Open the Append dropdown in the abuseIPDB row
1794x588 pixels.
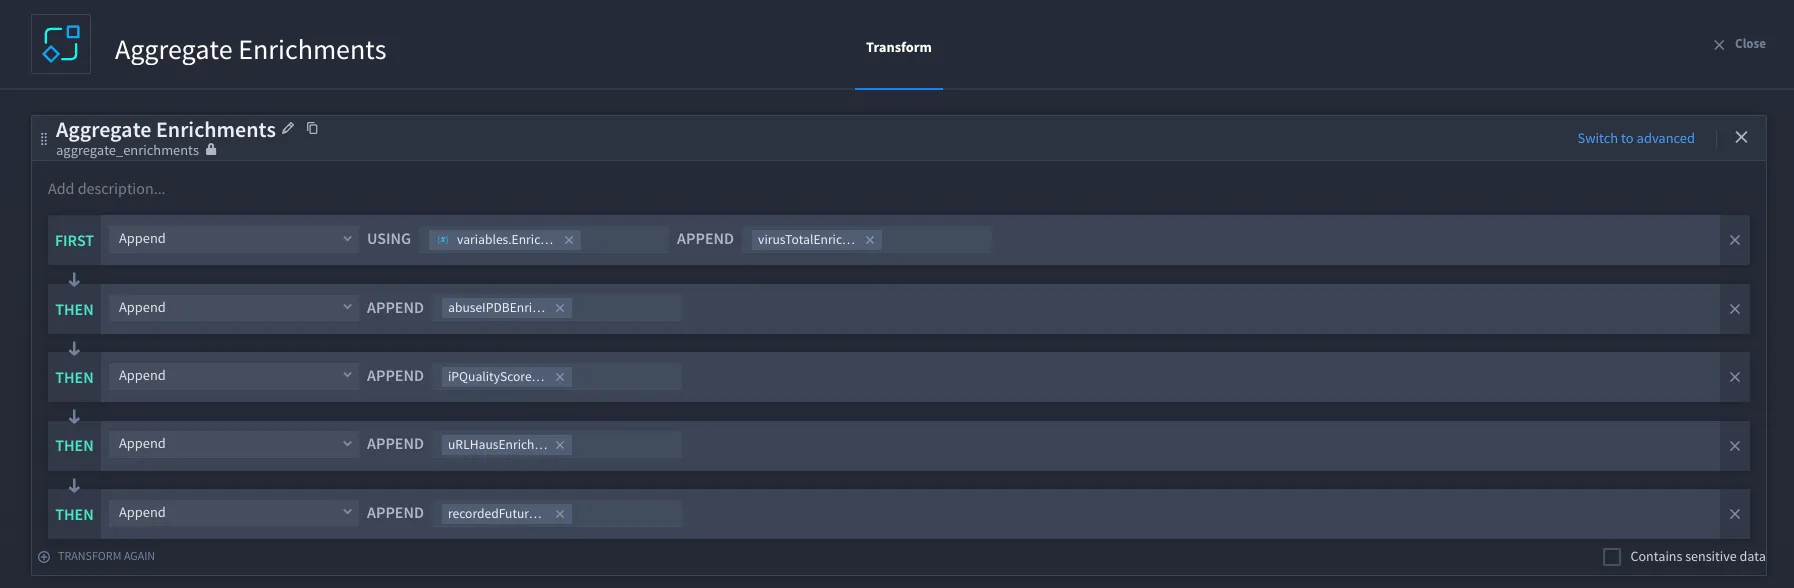234,308
